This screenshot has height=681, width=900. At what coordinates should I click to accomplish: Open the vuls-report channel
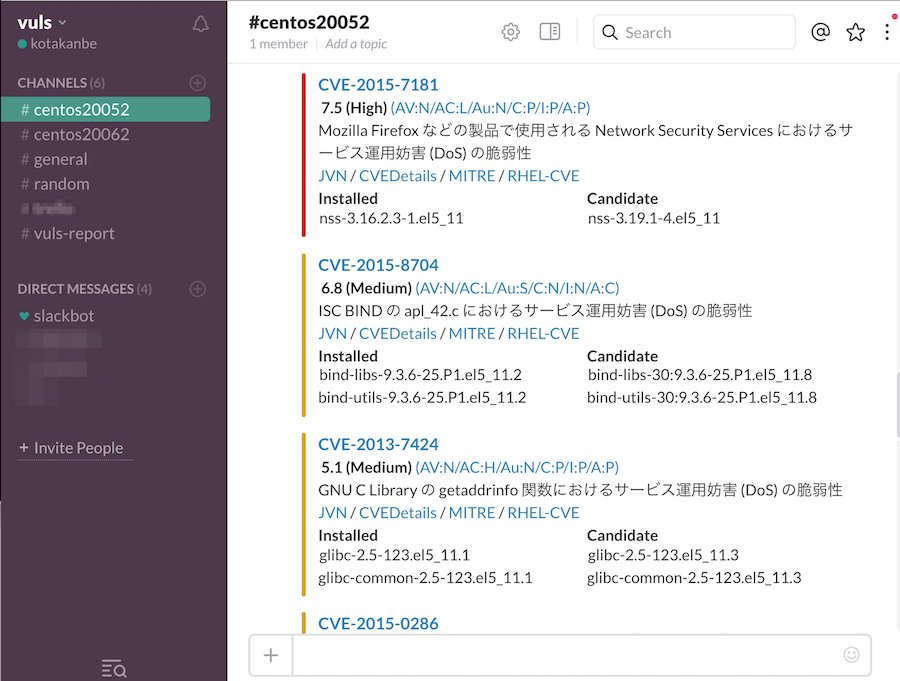click(x=74, y=233)
